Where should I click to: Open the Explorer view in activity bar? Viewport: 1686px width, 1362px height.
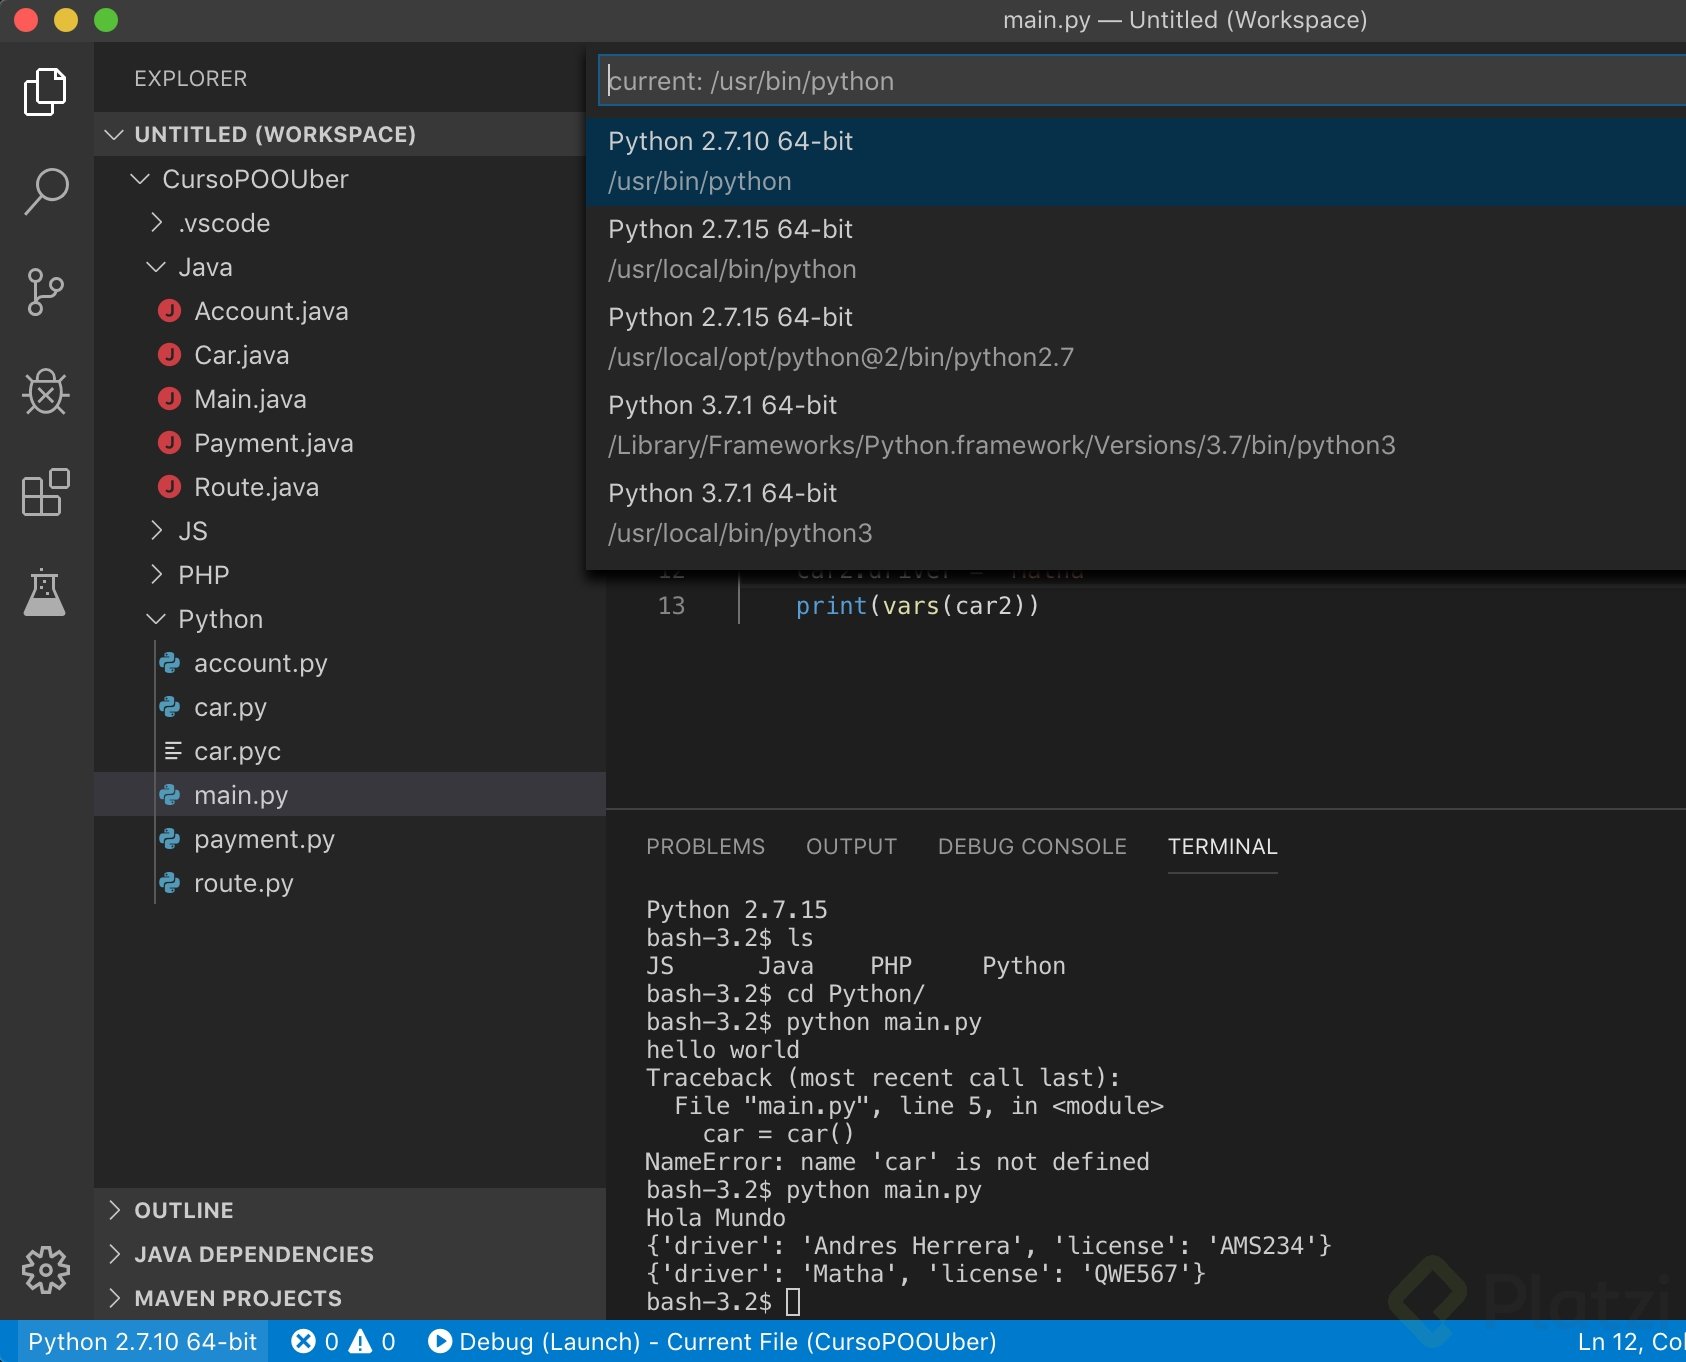(45, 92)
